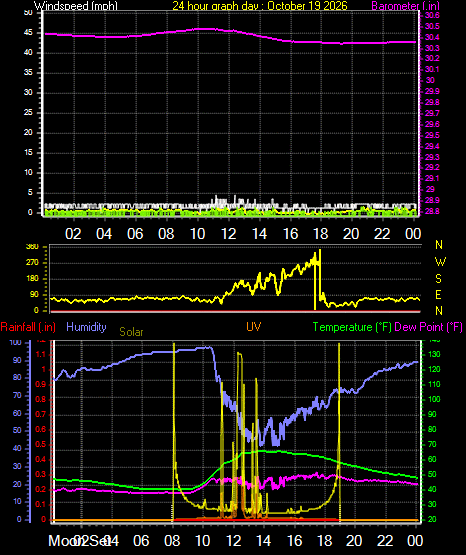Viewport: 466px width, 555px height.
Task: Click the 30.4 value on barometer scale
Action: tap(432, 37)
